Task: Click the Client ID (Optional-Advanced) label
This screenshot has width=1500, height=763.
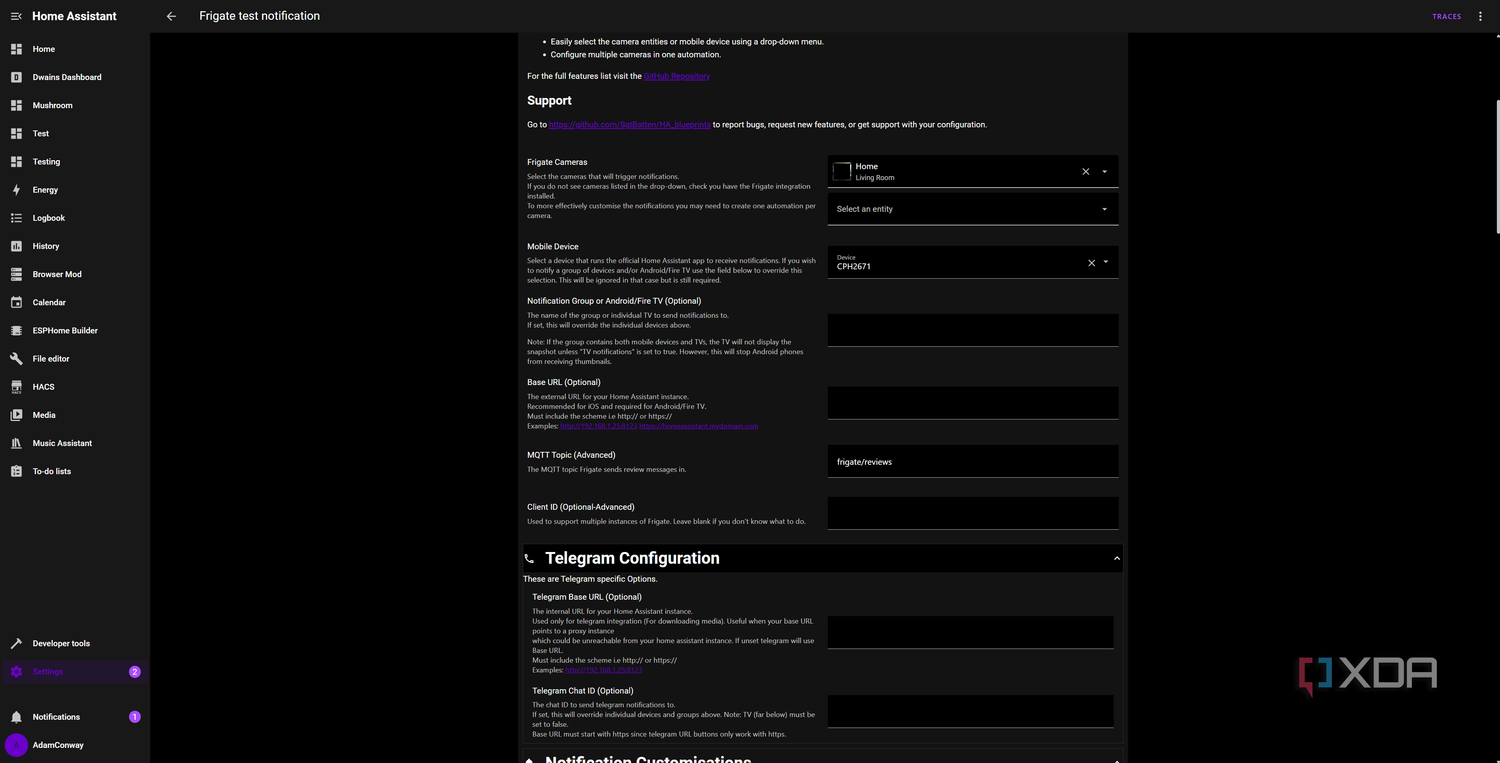Action: (x=581, y=507)
